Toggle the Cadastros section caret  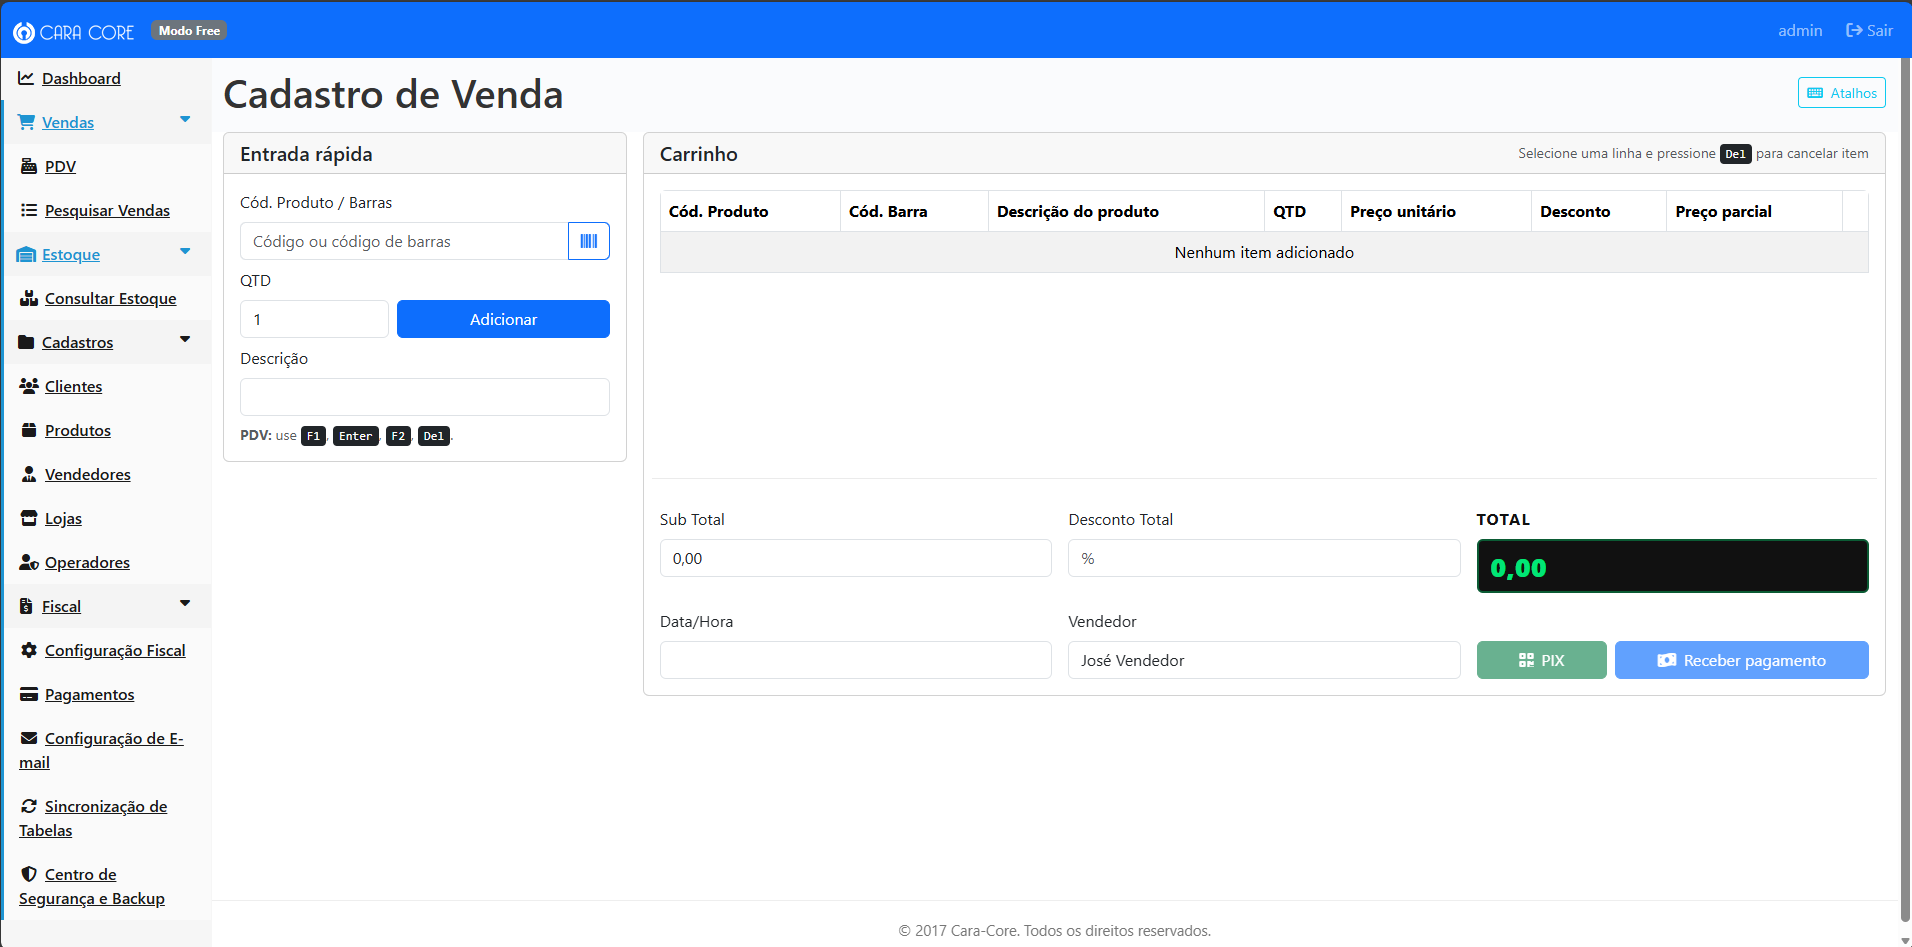pos(185,340)
